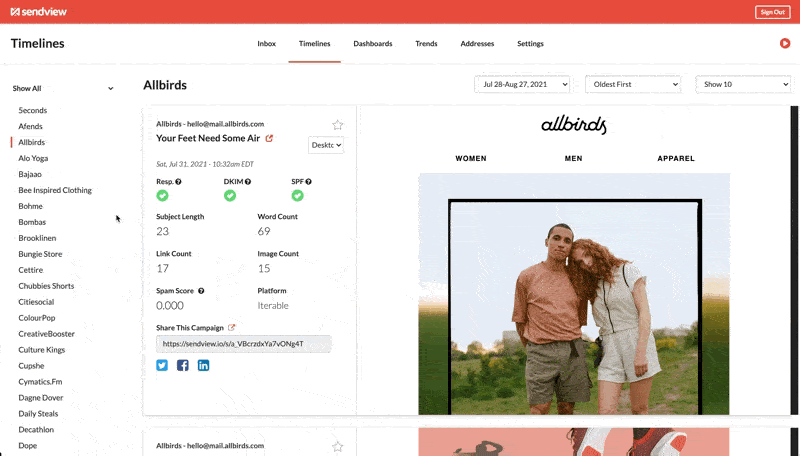The height and width of the screenshot is (456, 800).
Task: Select Bombas in sidebar list
Action: pos(32,222)
